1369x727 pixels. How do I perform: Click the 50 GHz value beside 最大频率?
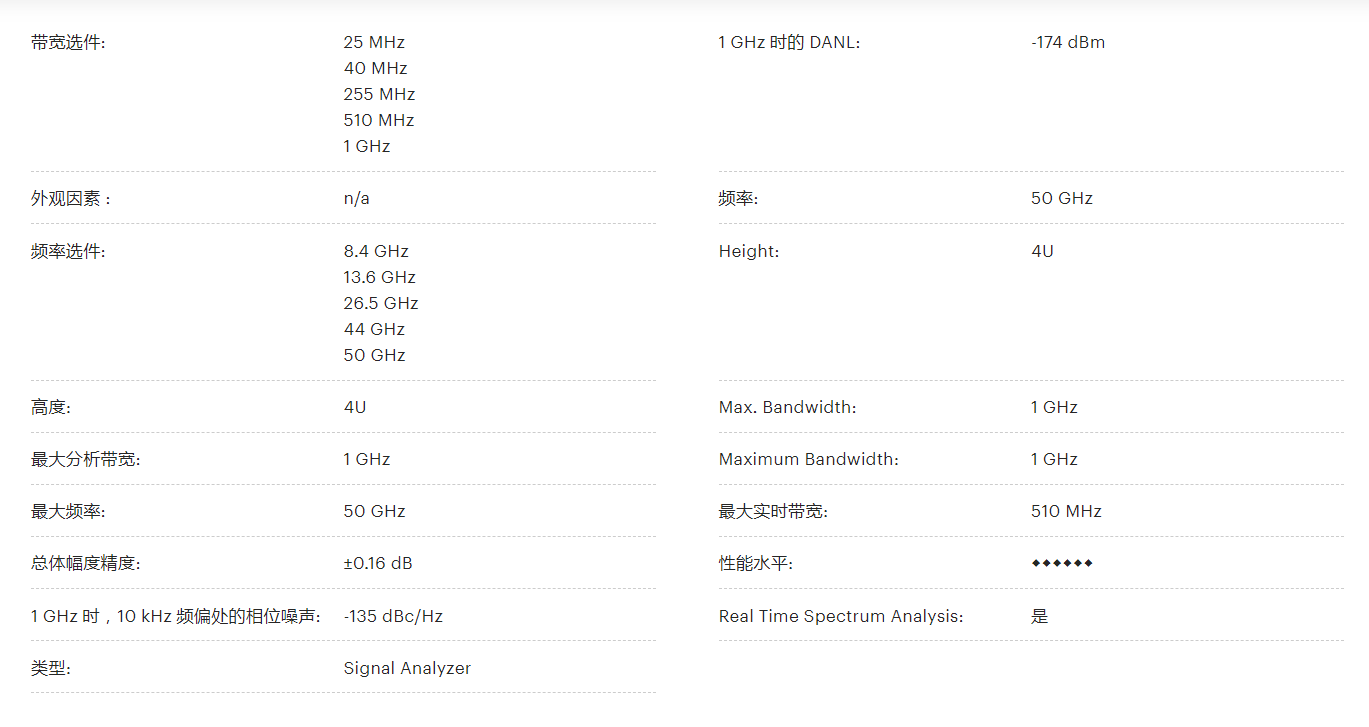pos(374,511)
